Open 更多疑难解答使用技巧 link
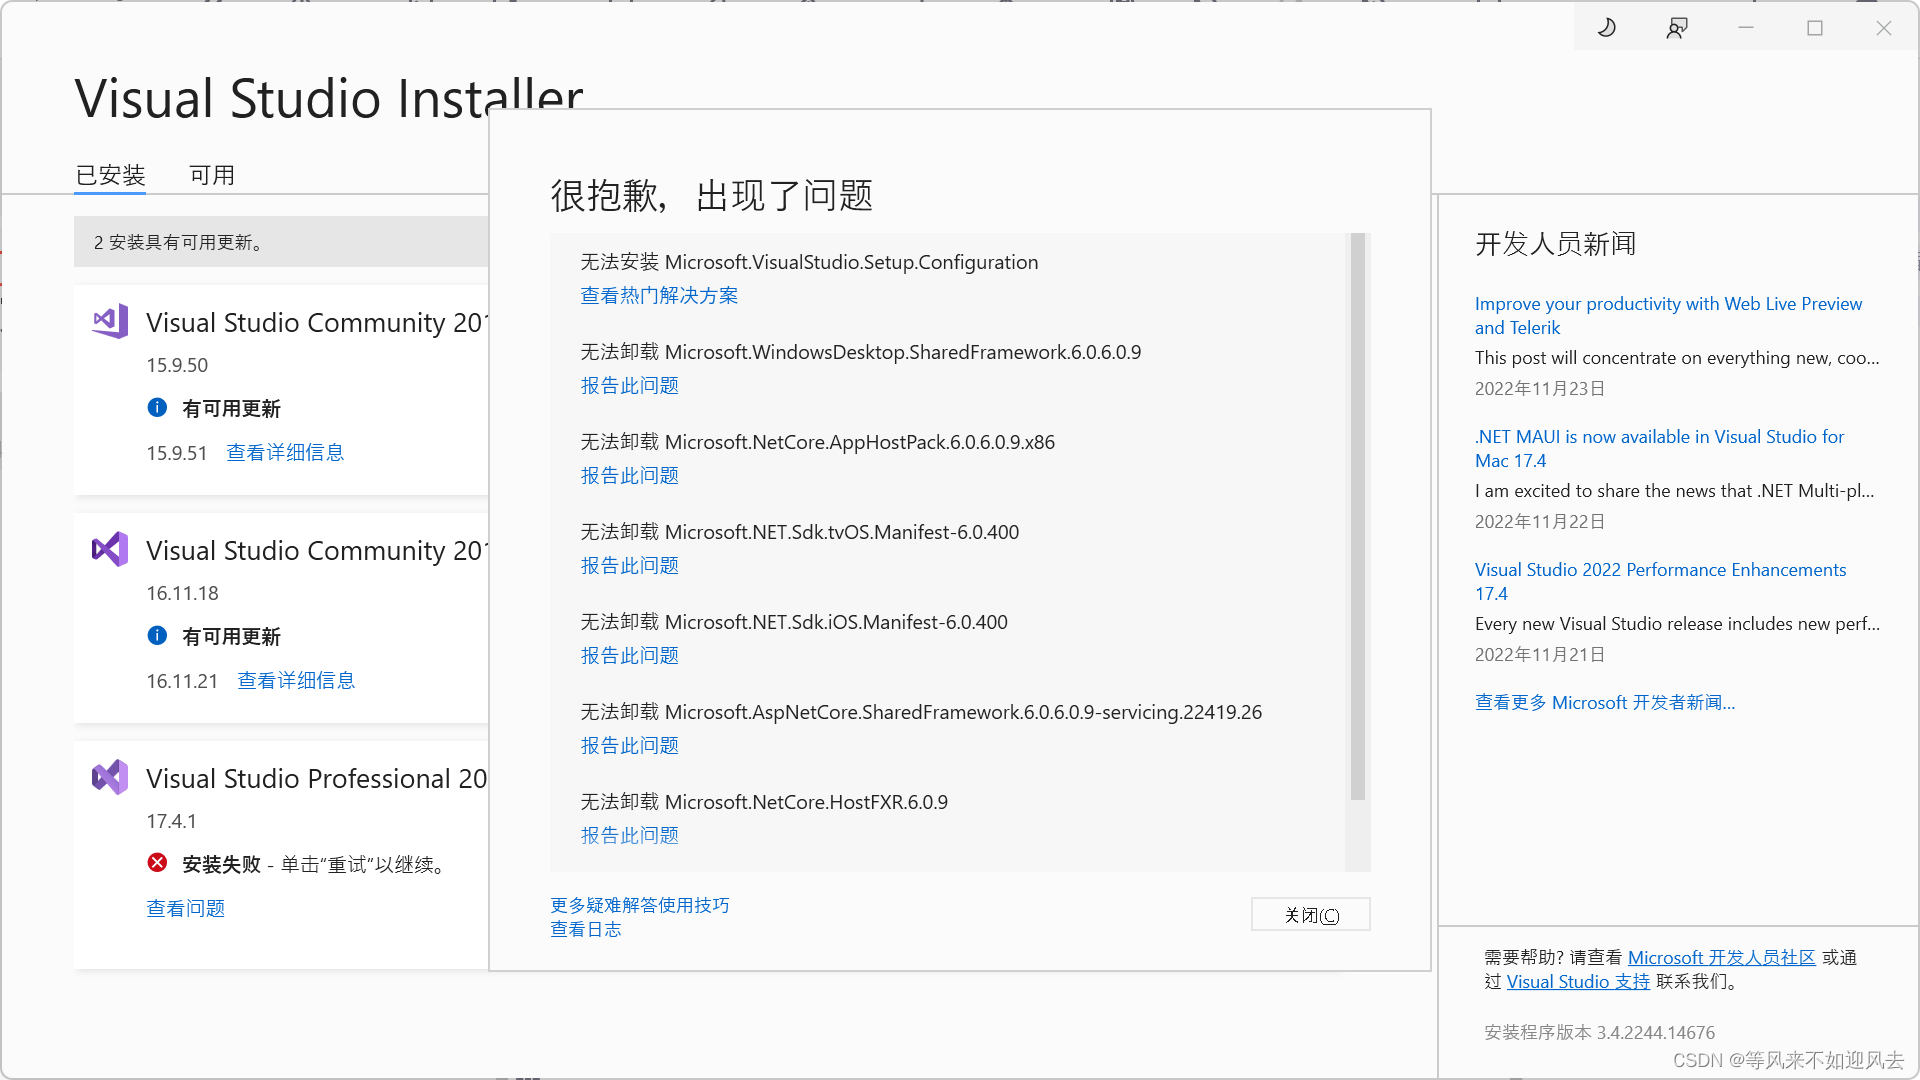1920x1080 pixels. pyautogui.click(x=640, y=905)
